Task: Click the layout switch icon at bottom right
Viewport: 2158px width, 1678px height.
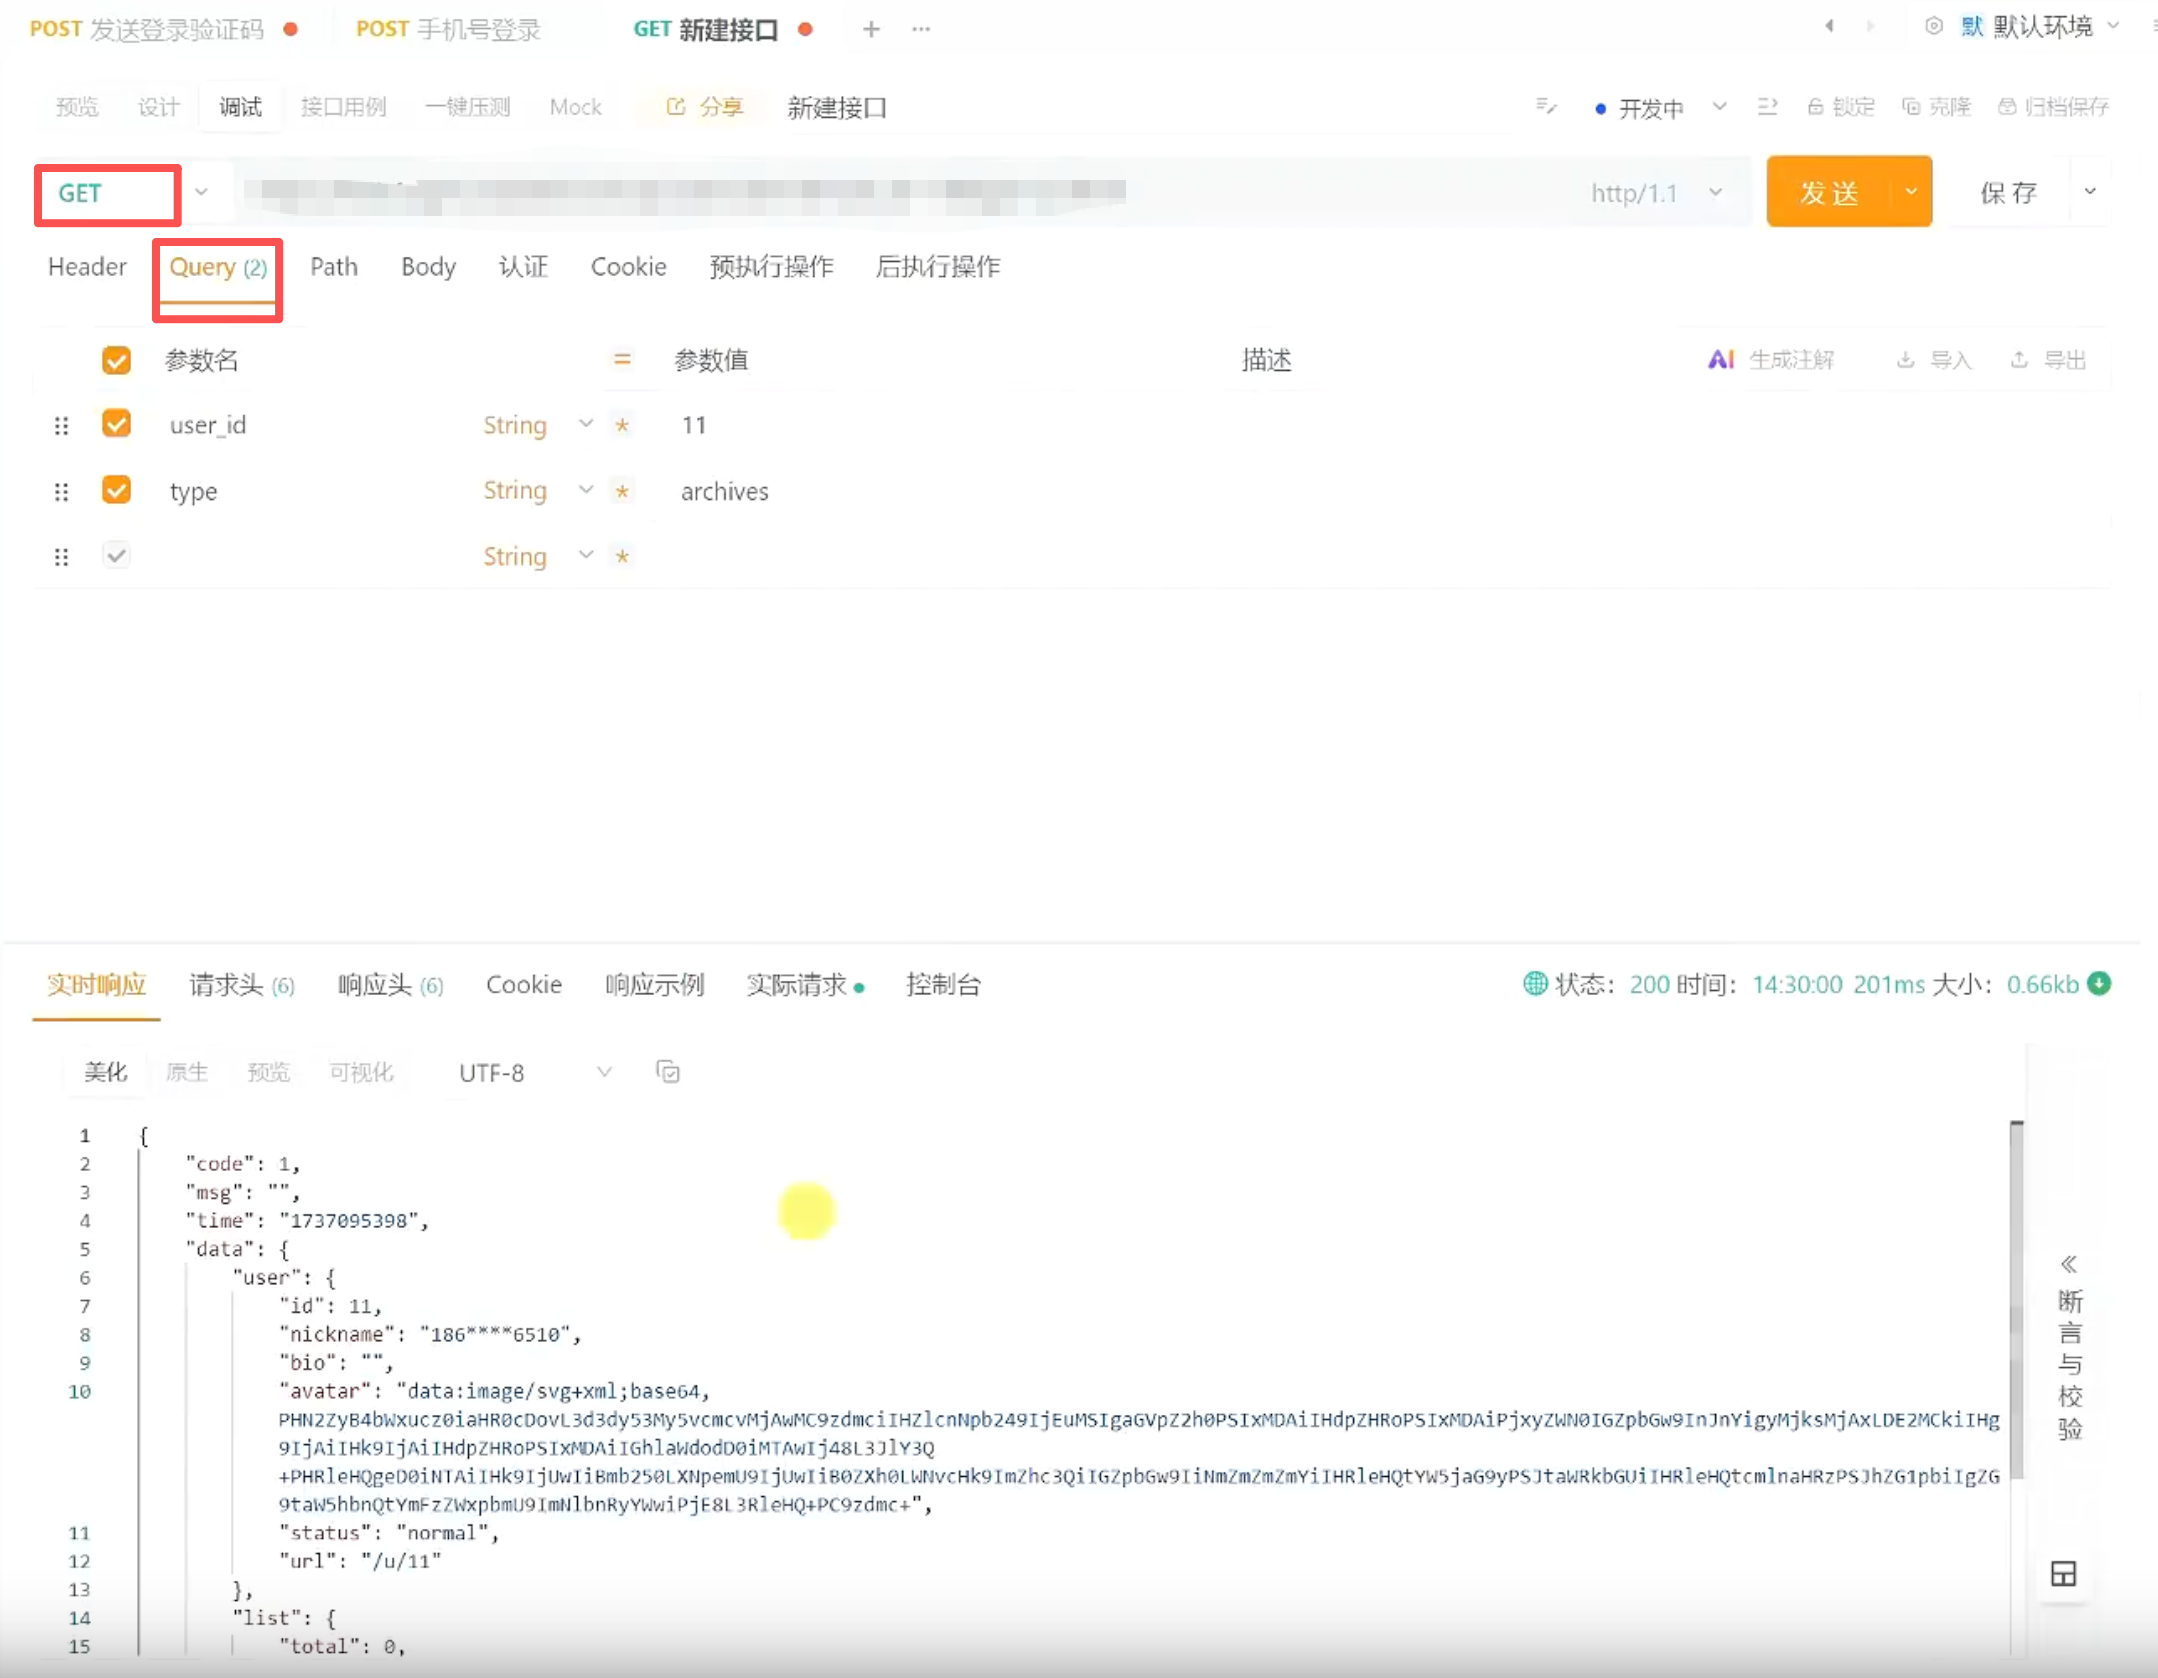Action: tap(2063, 1574)
